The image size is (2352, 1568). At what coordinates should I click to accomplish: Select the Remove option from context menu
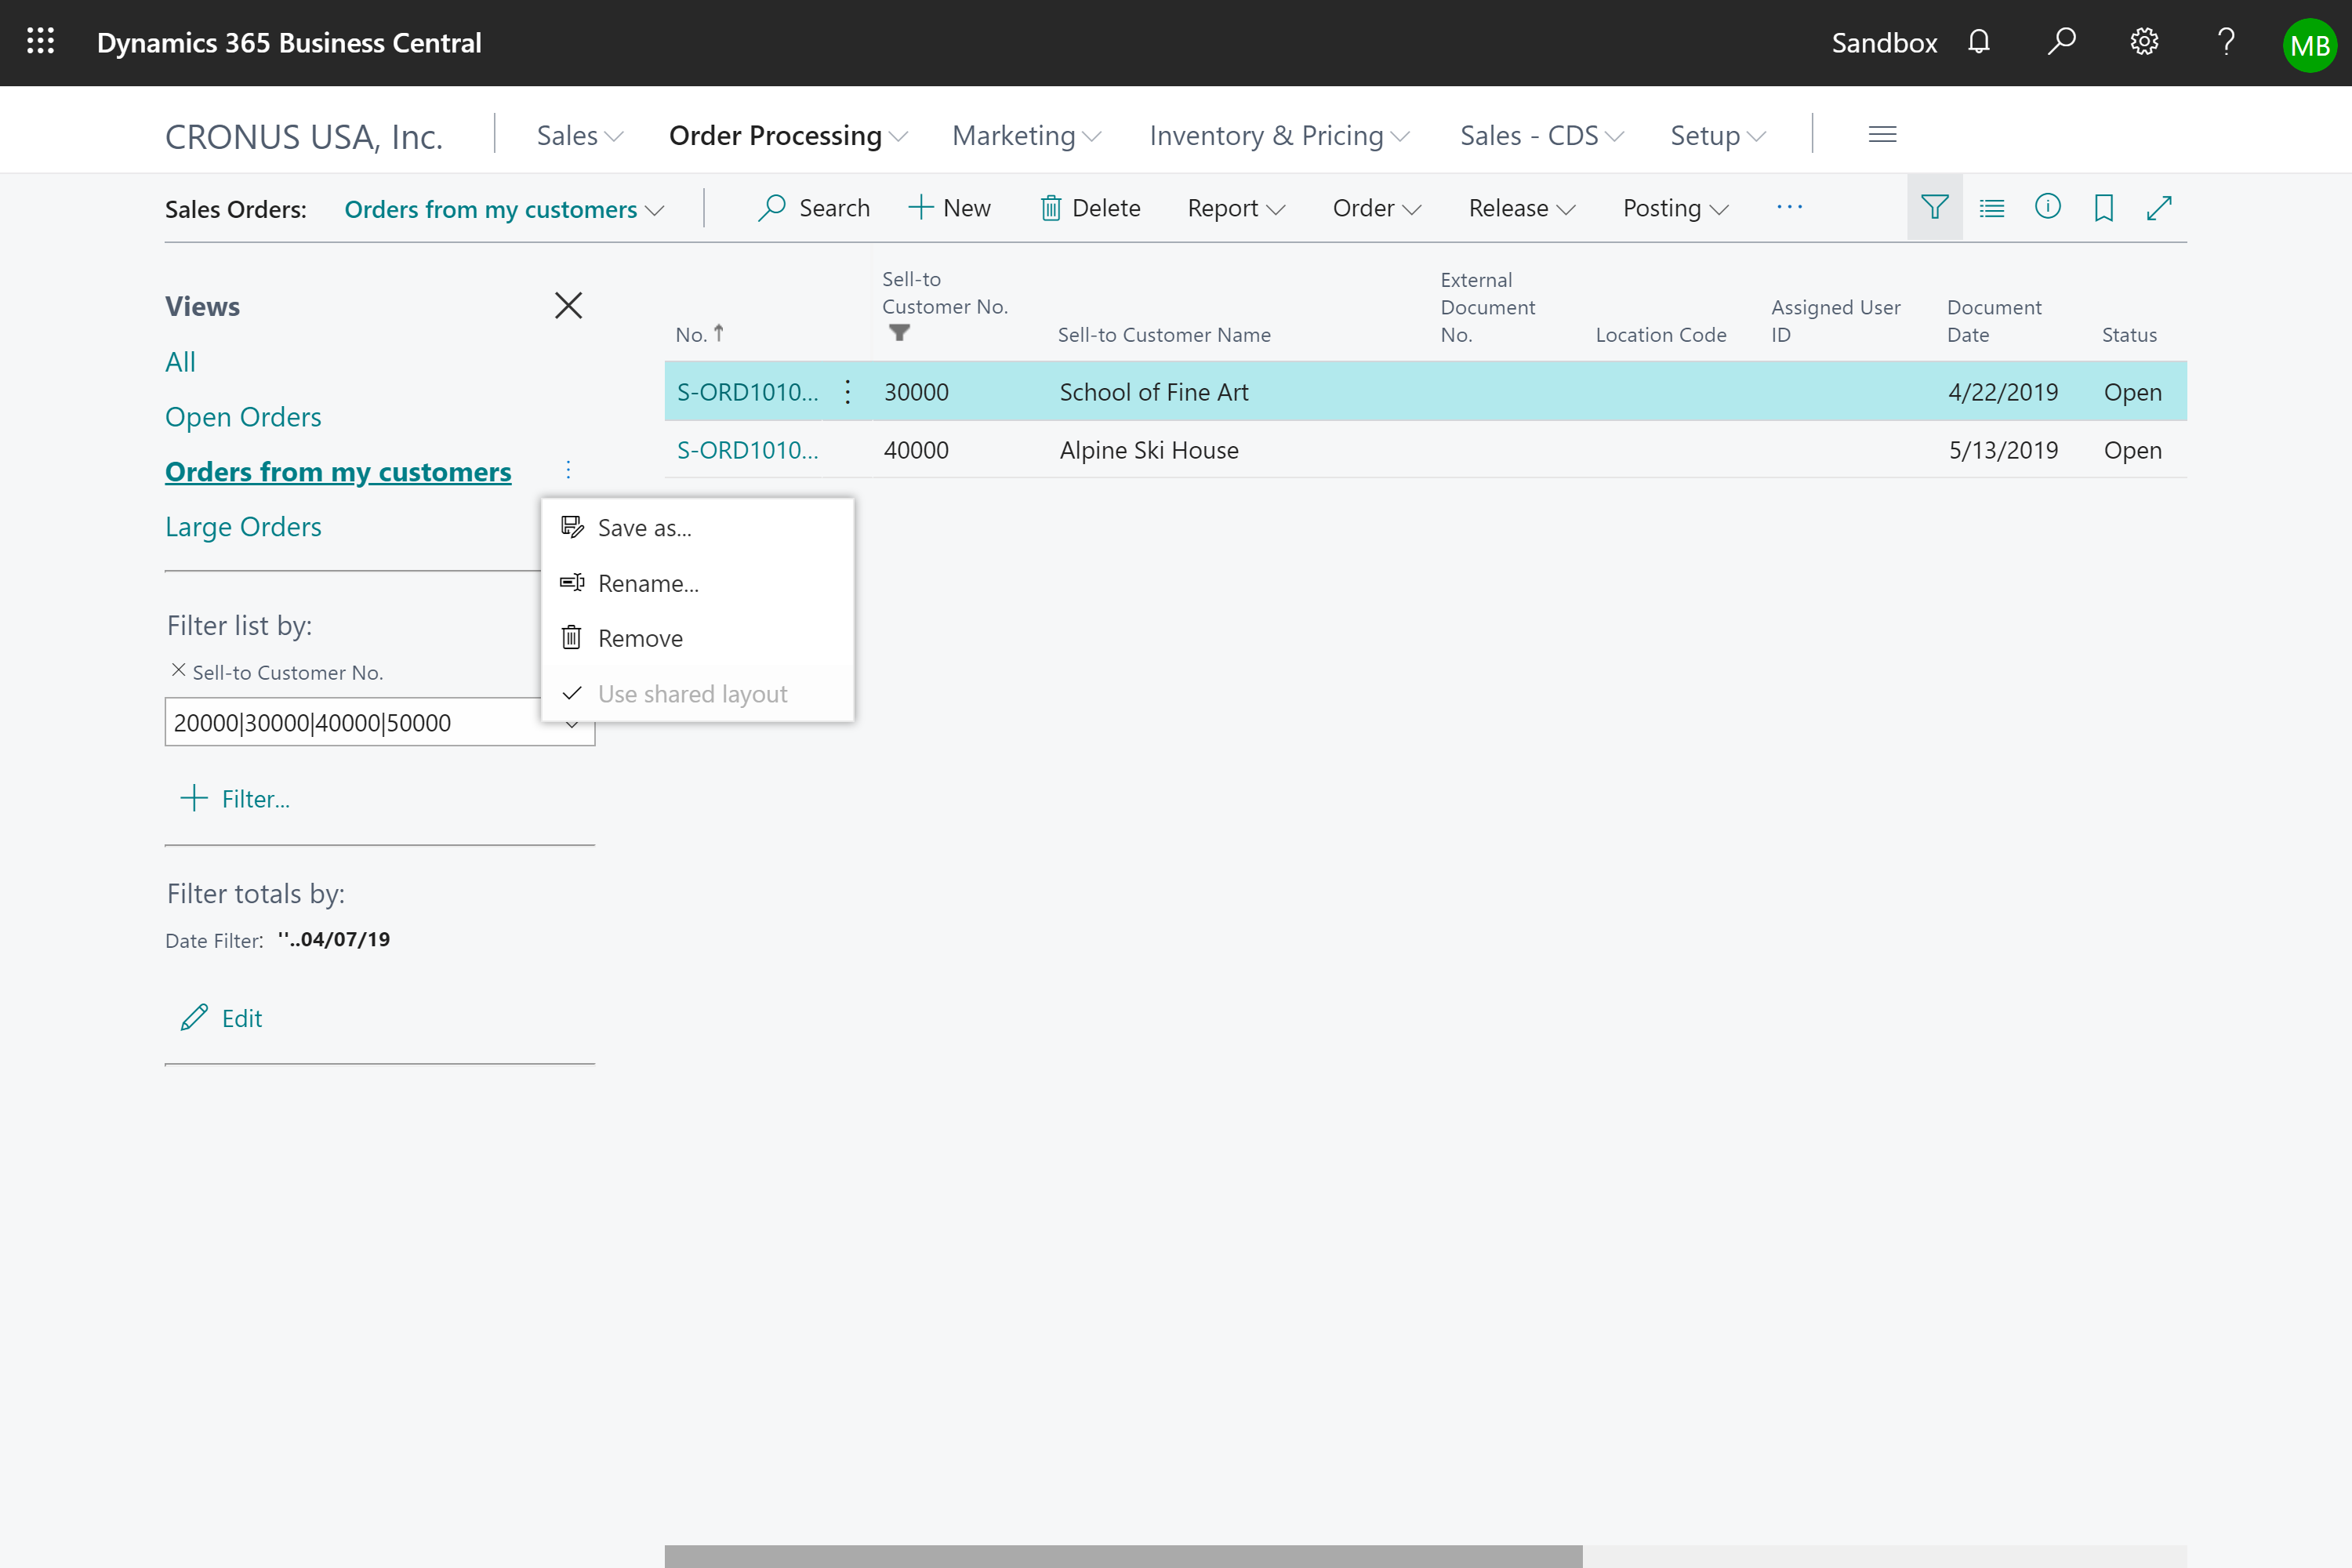pyautogui.click(x=639, y=637)
